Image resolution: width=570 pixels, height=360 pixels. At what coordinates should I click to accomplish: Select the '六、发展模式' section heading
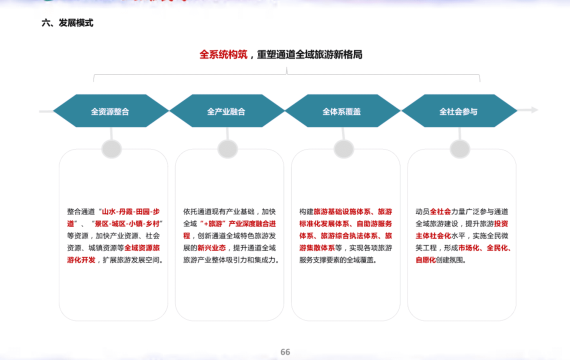[68, 23]
